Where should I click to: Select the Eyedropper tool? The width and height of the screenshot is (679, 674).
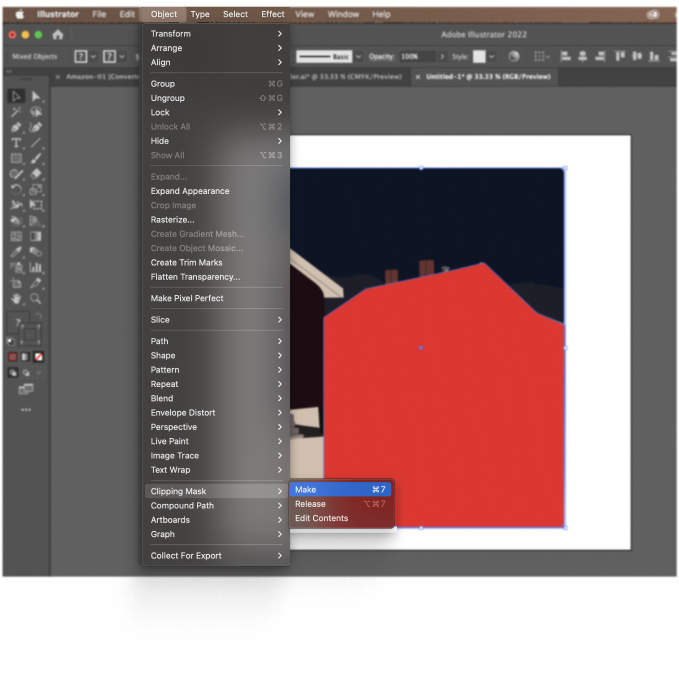(x=16, y=252)
